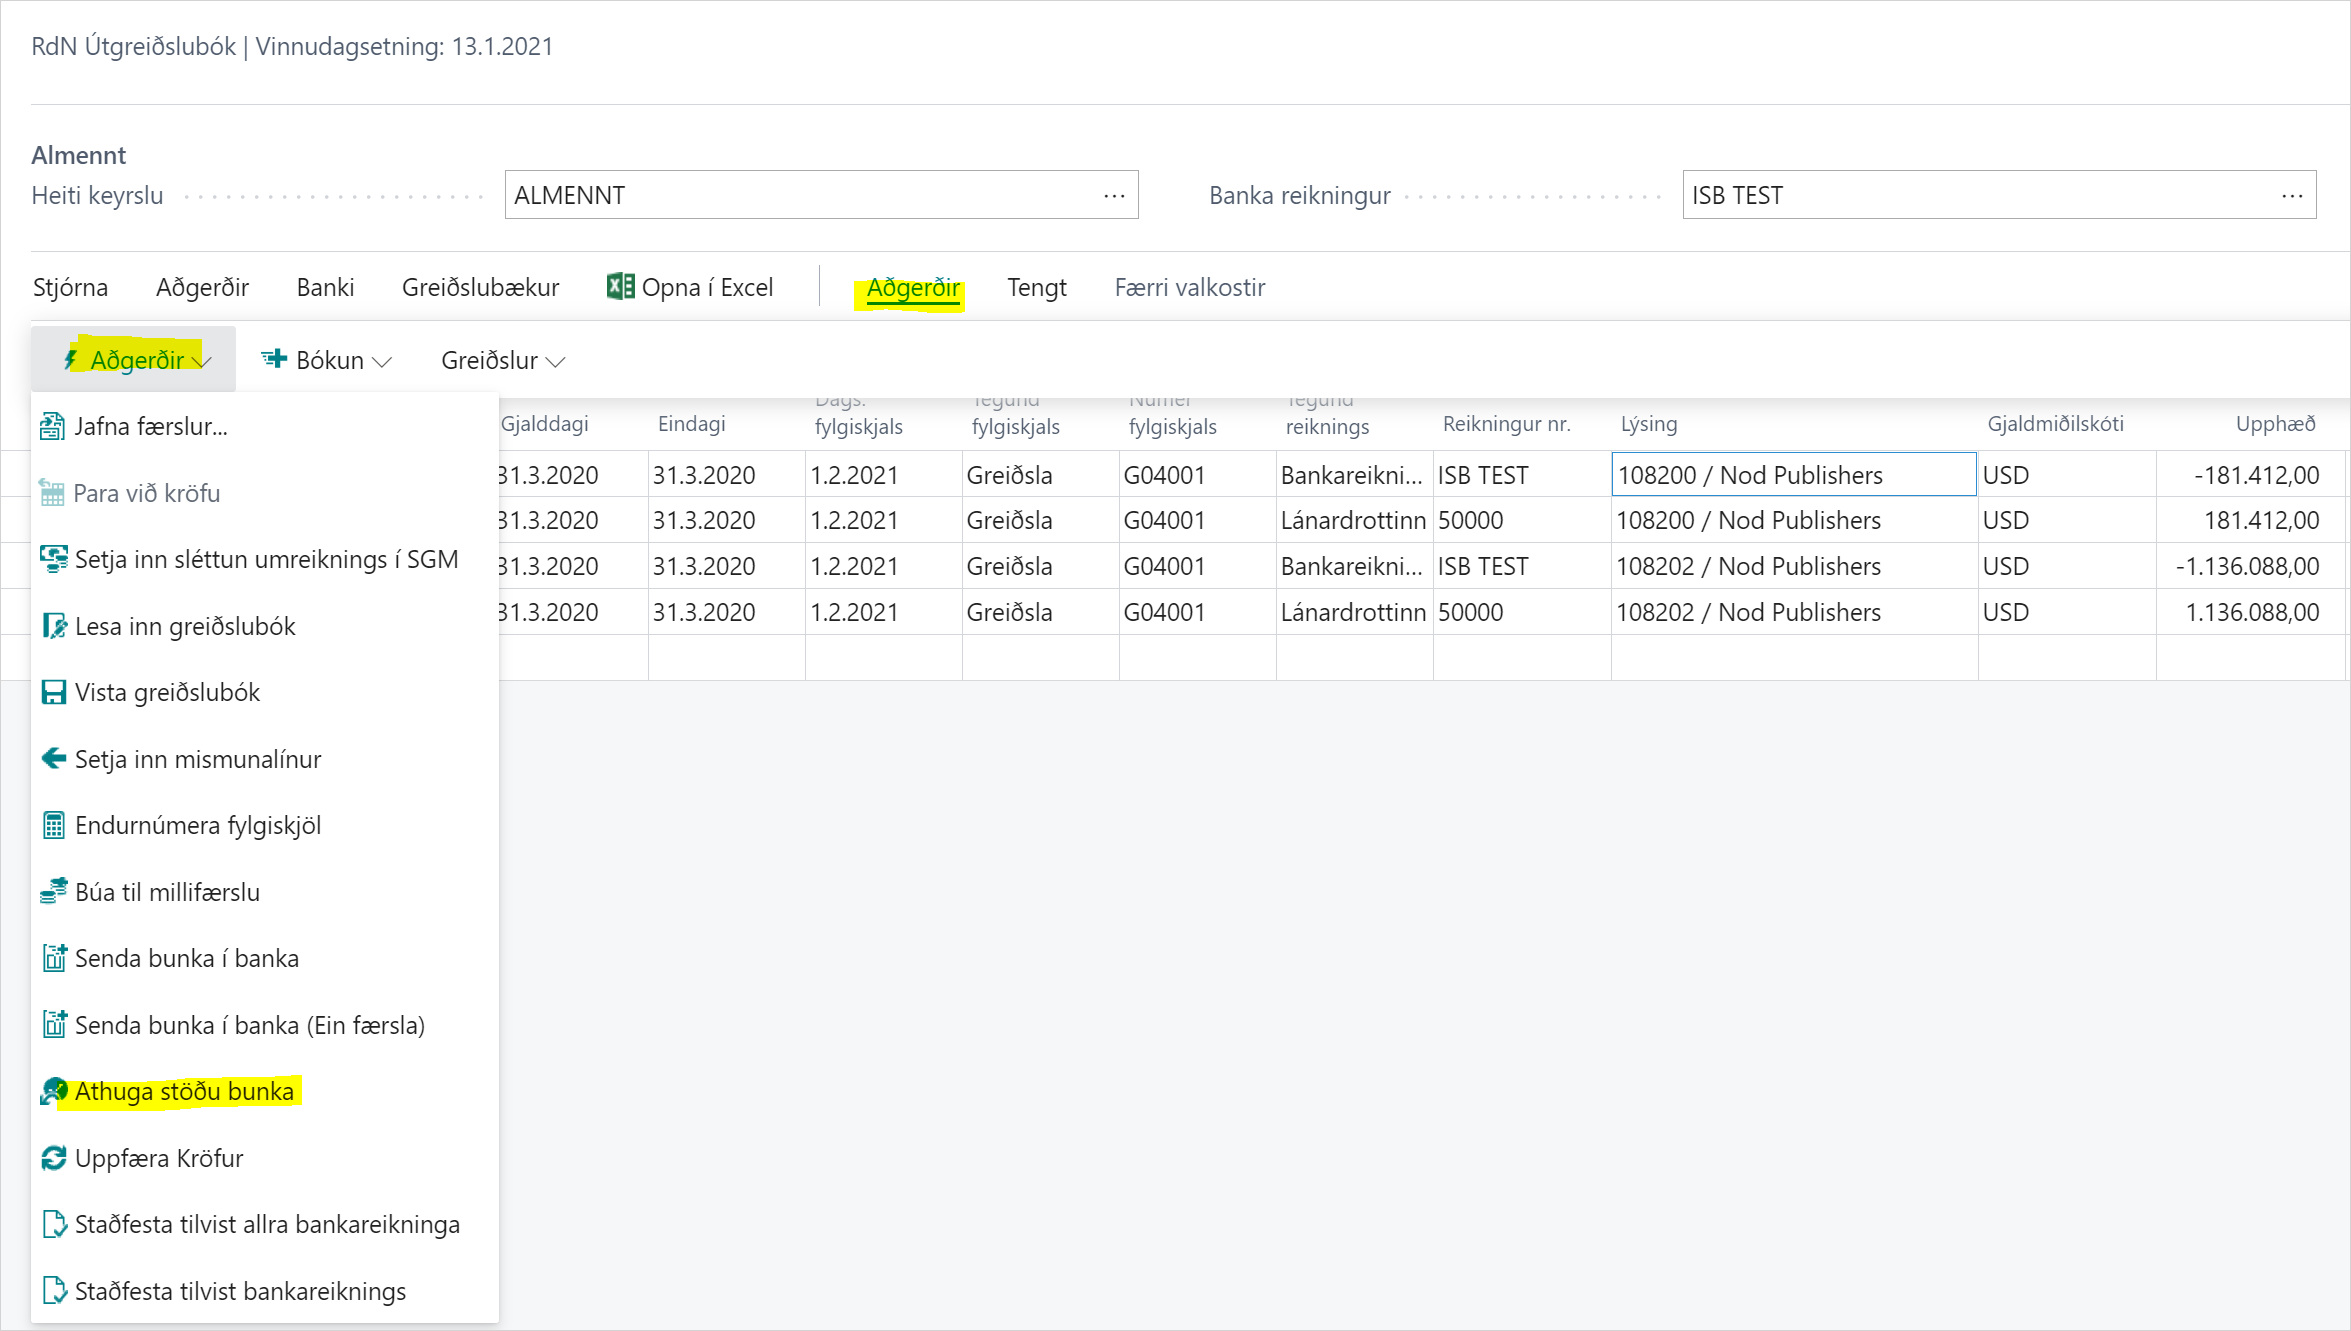Open Heiti keyrslu lookup ellipsis
2351x1331 pixels.
1114,195
